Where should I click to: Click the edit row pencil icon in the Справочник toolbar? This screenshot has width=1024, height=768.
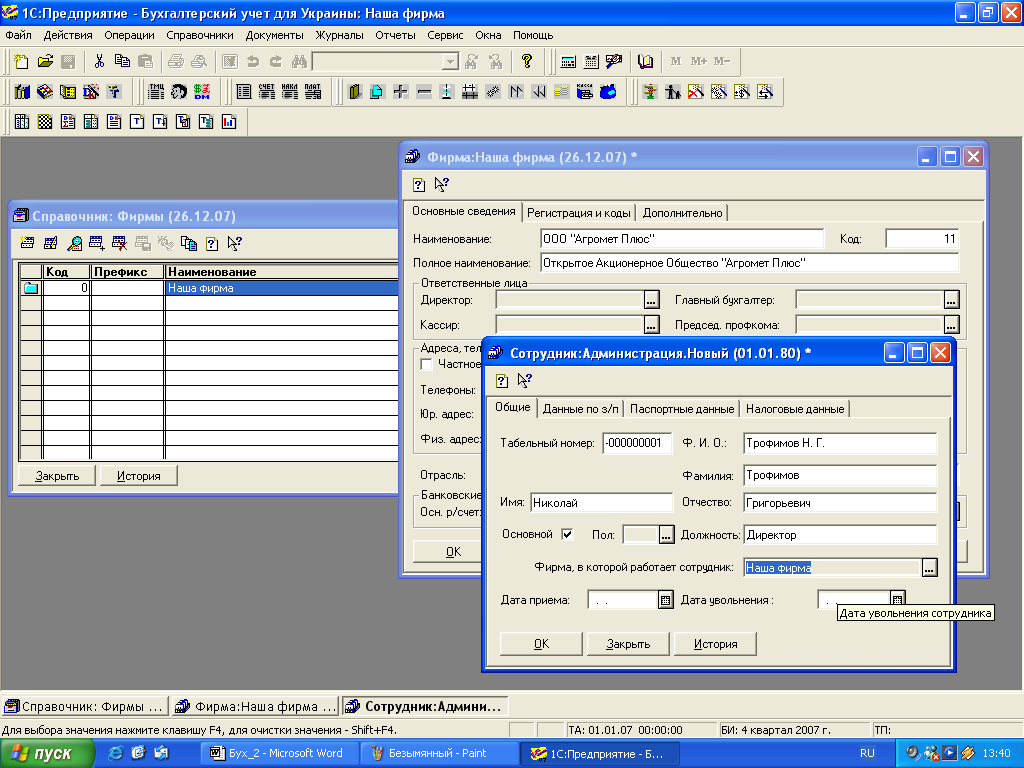click(50, 243)
